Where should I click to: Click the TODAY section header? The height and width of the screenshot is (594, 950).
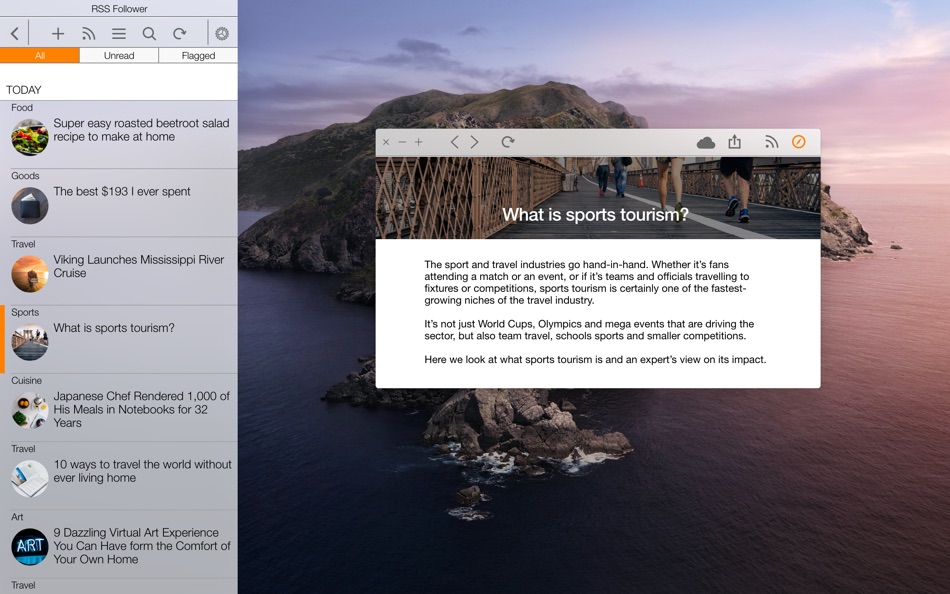[x=24, y=90]
